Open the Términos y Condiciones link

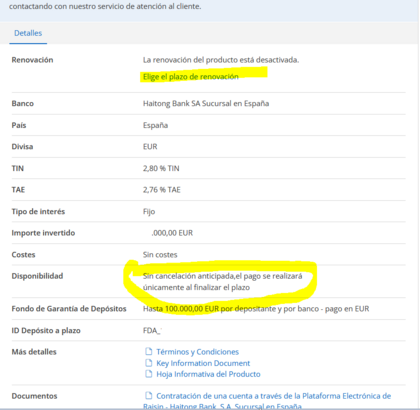point(198,352)
